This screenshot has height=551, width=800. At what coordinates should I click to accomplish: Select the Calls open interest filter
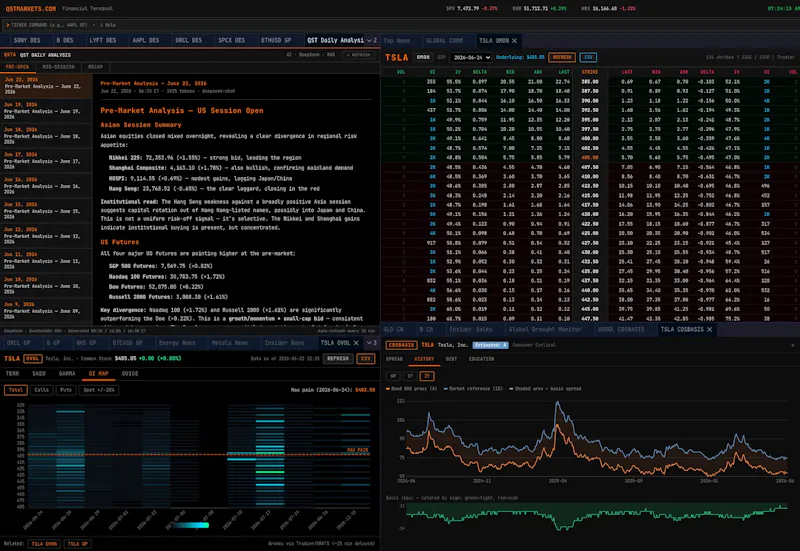41,390
